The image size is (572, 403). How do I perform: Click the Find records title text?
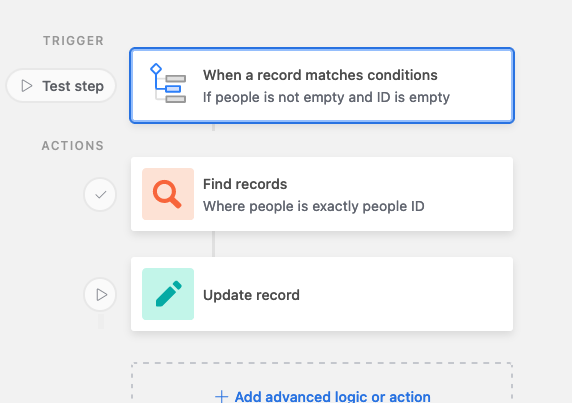point(245,184)
